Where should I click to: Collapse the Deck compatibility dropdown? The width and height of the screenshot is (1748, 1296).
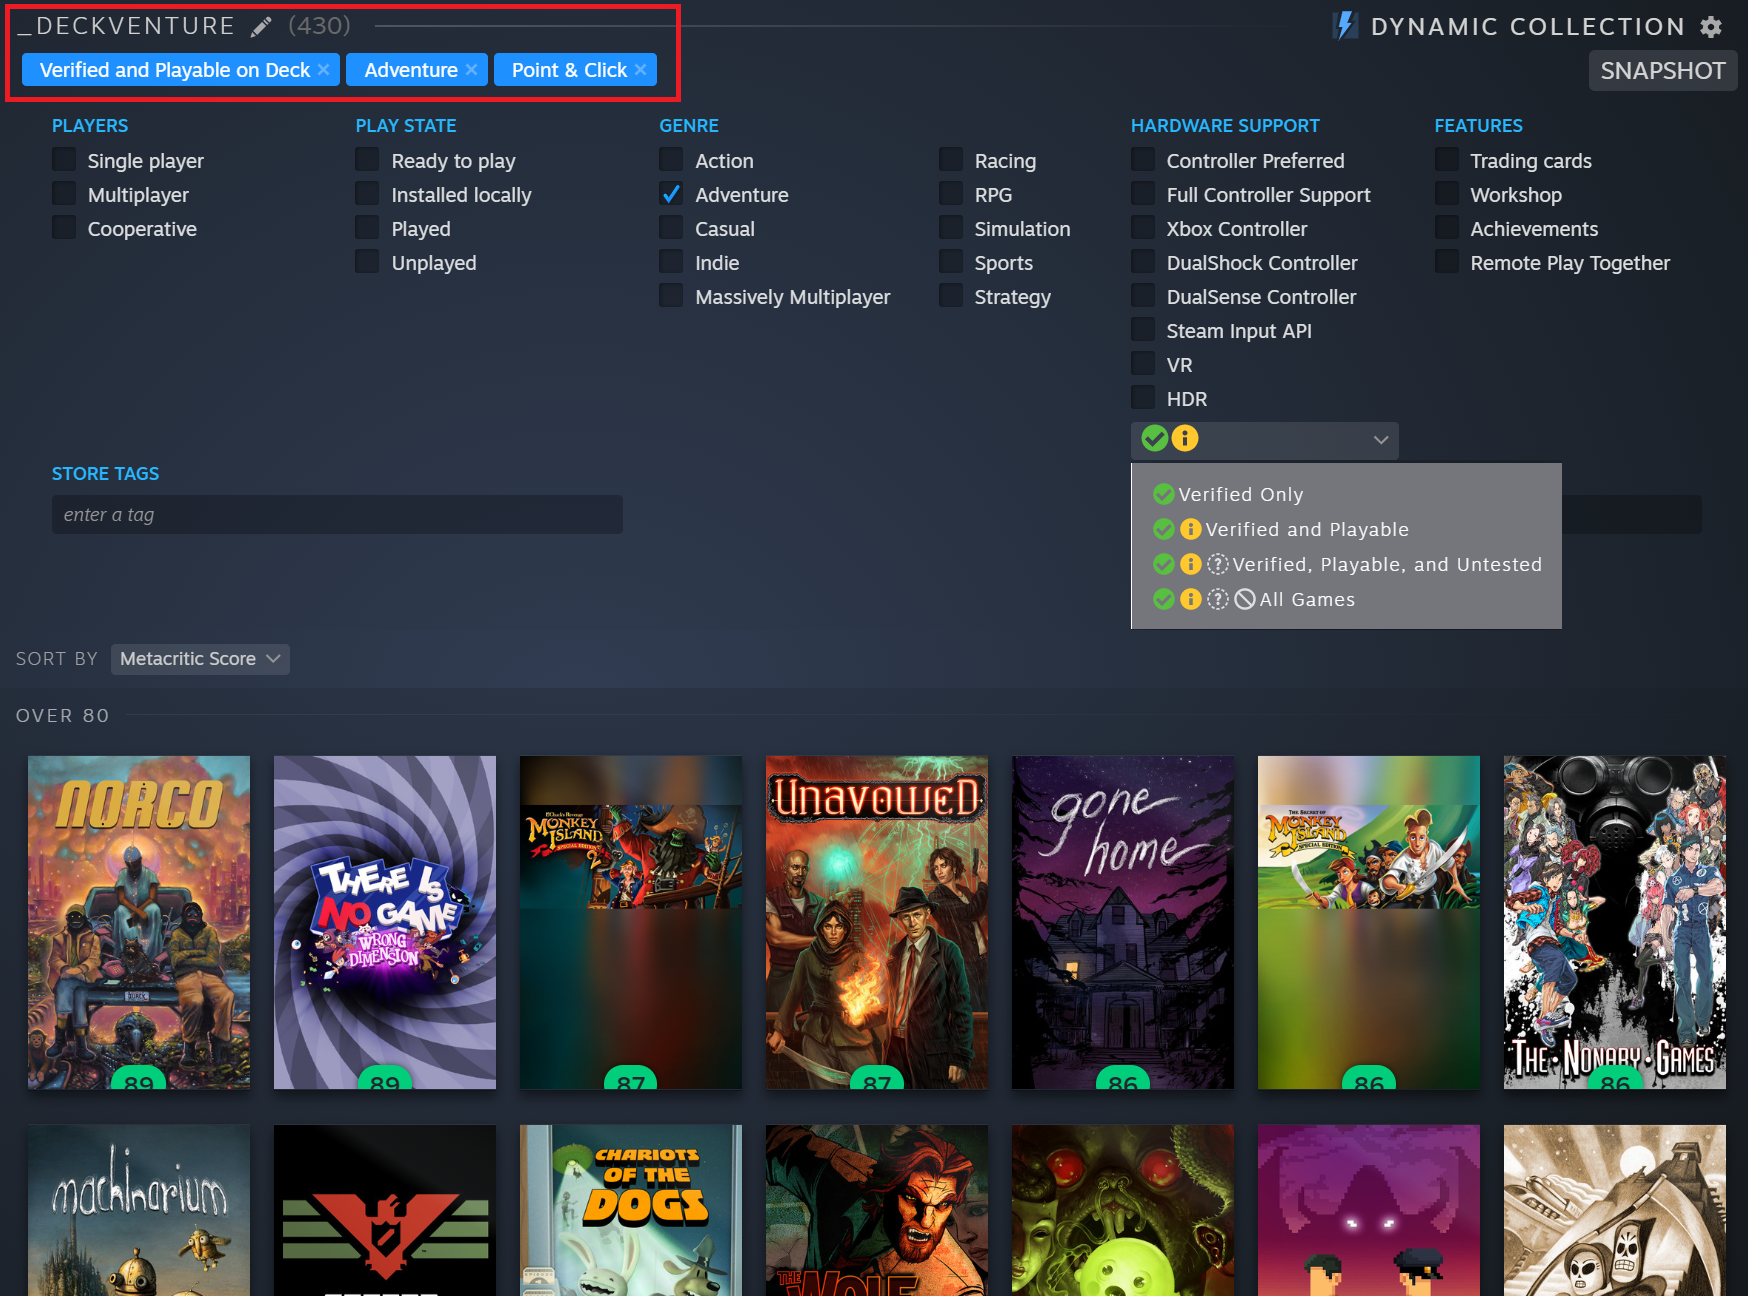(1264, 440)
